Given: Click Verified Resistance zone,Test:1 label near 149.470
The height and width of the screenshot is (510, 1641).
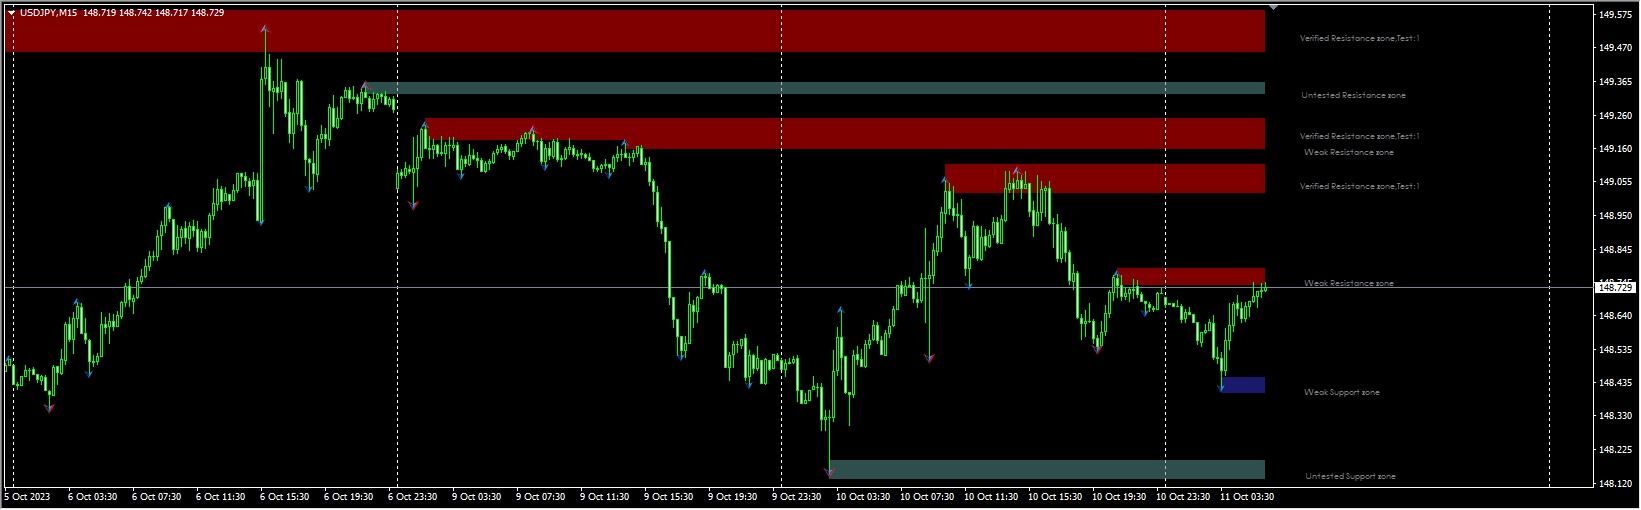Looking at the screenshot, I should (1359, 39).
